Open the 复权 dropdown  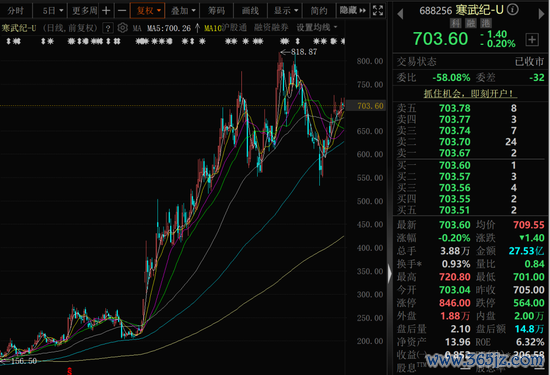click(x=147, y=11)
